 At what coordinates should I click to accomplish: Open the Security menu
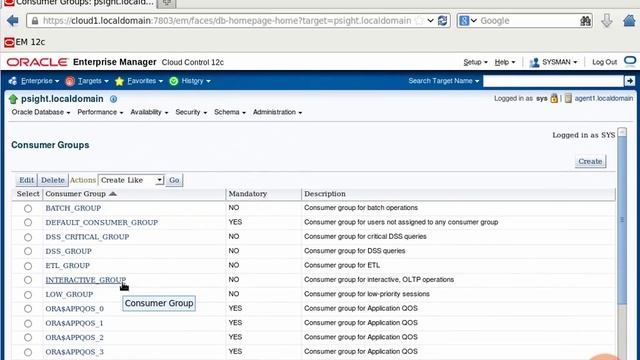click(x=191, y=112)
